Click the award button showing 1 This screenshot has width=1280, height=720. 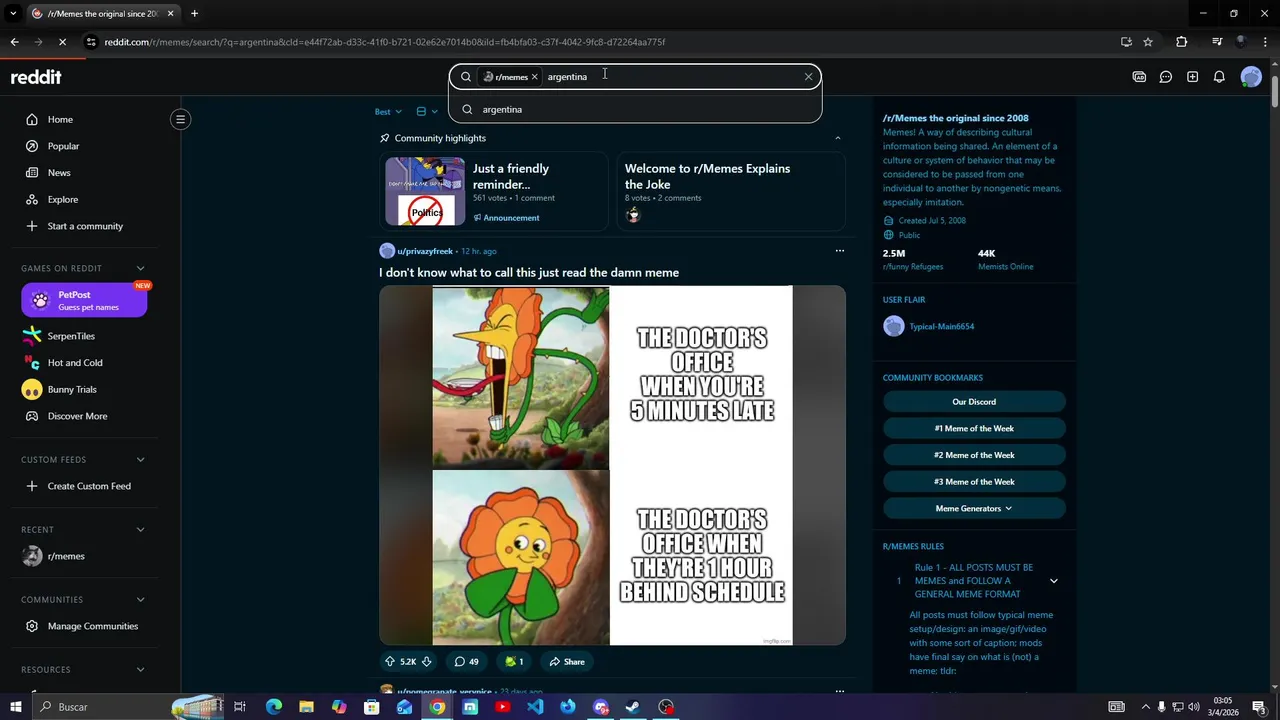pos(514,661)
